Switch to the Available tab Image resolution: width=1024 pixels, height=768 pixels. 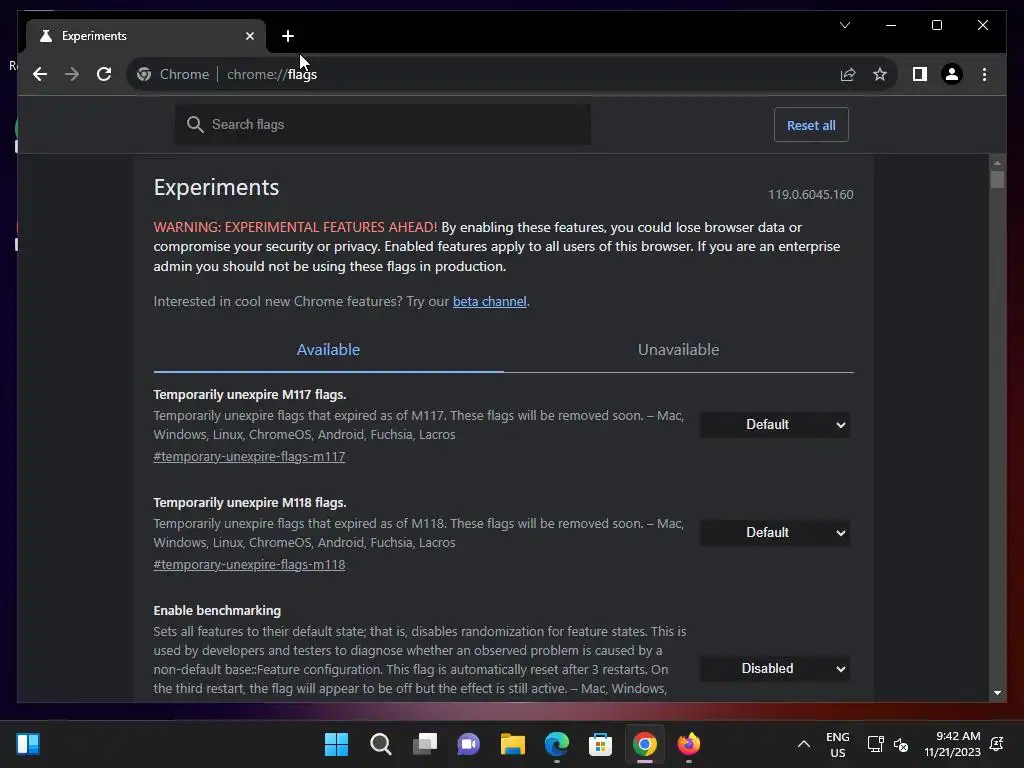[328, 350]
